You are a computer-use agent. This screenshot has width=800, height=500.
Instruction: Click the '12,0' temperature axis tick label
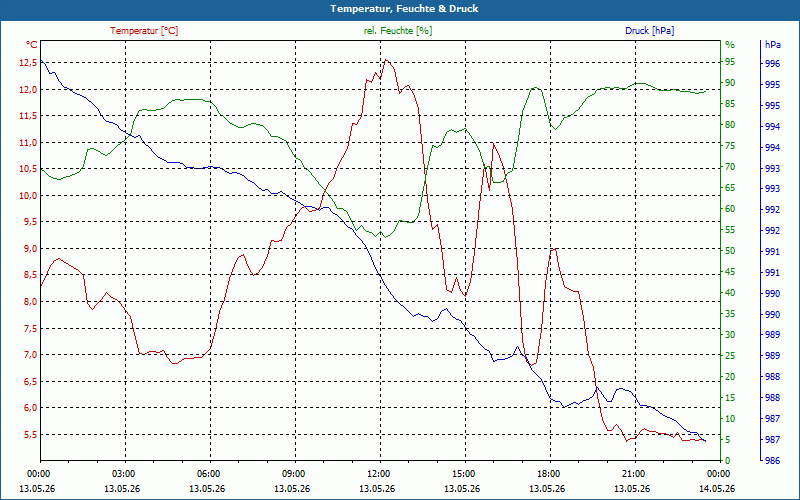pos(28,90)
